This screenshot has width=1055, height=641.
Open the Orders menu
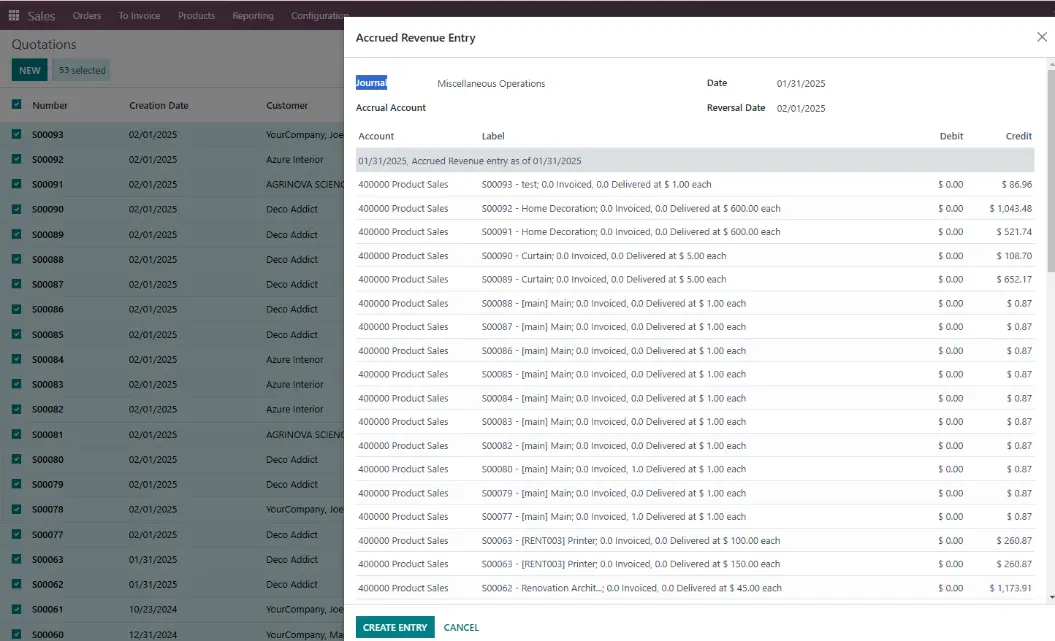87,16
